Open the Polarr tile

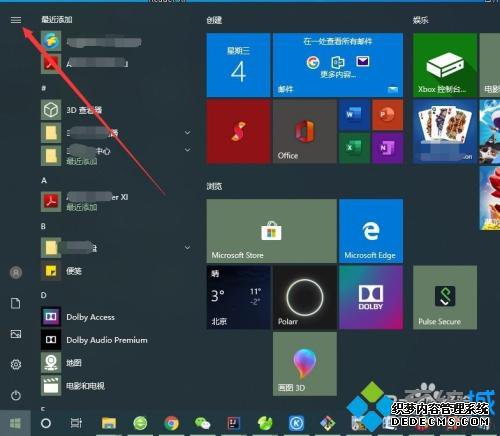click(305, 297)
